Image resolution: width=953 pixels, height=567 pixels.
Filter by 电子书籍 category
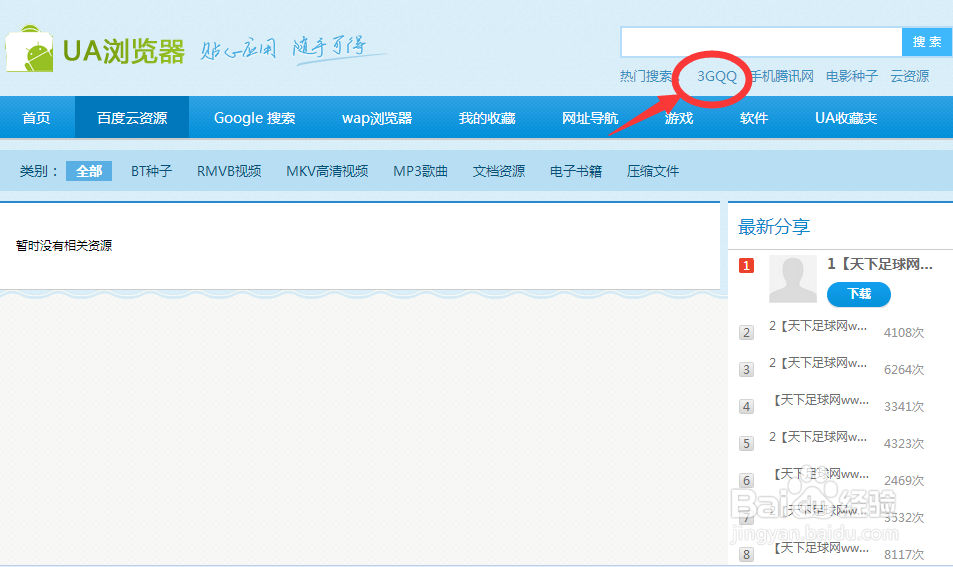tap(576, 171)
